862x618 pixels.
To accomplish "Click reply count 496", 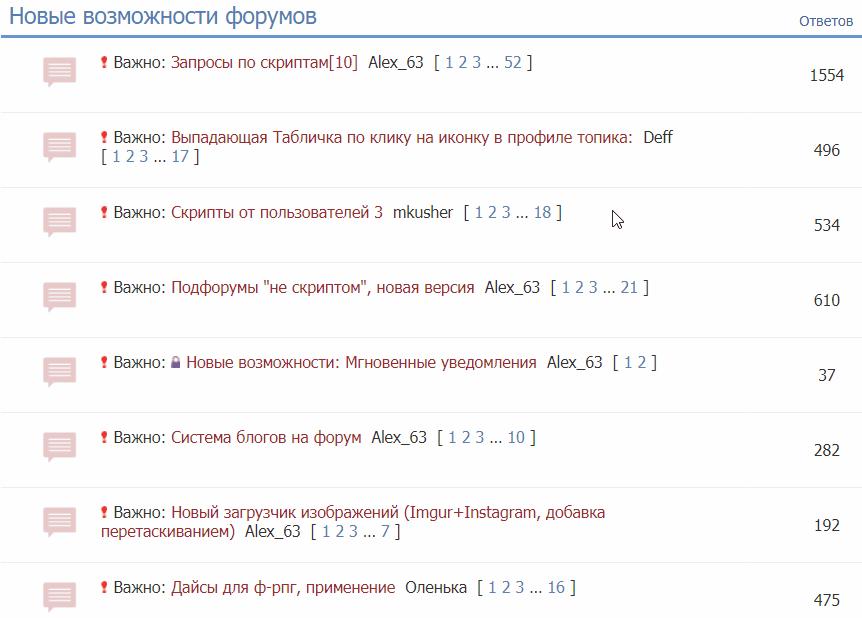I will (826, 150).
